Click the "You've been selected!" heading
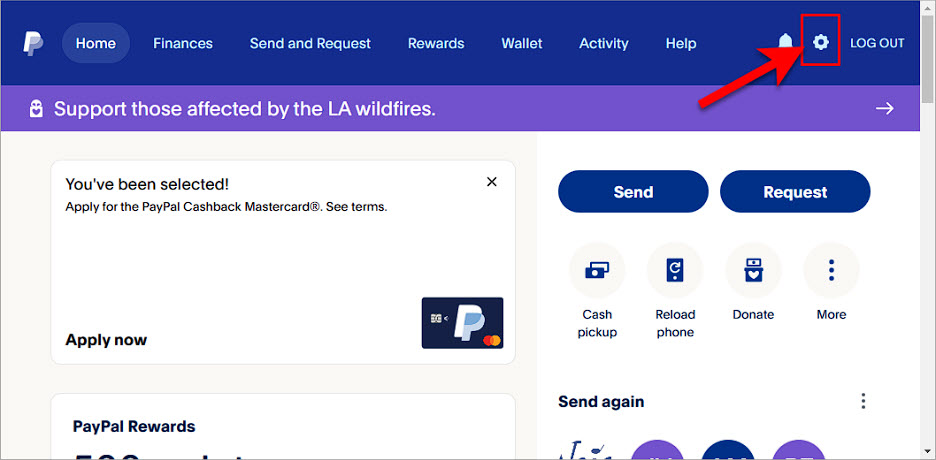This screenshot has width=936, height=460. click(147, 184)
